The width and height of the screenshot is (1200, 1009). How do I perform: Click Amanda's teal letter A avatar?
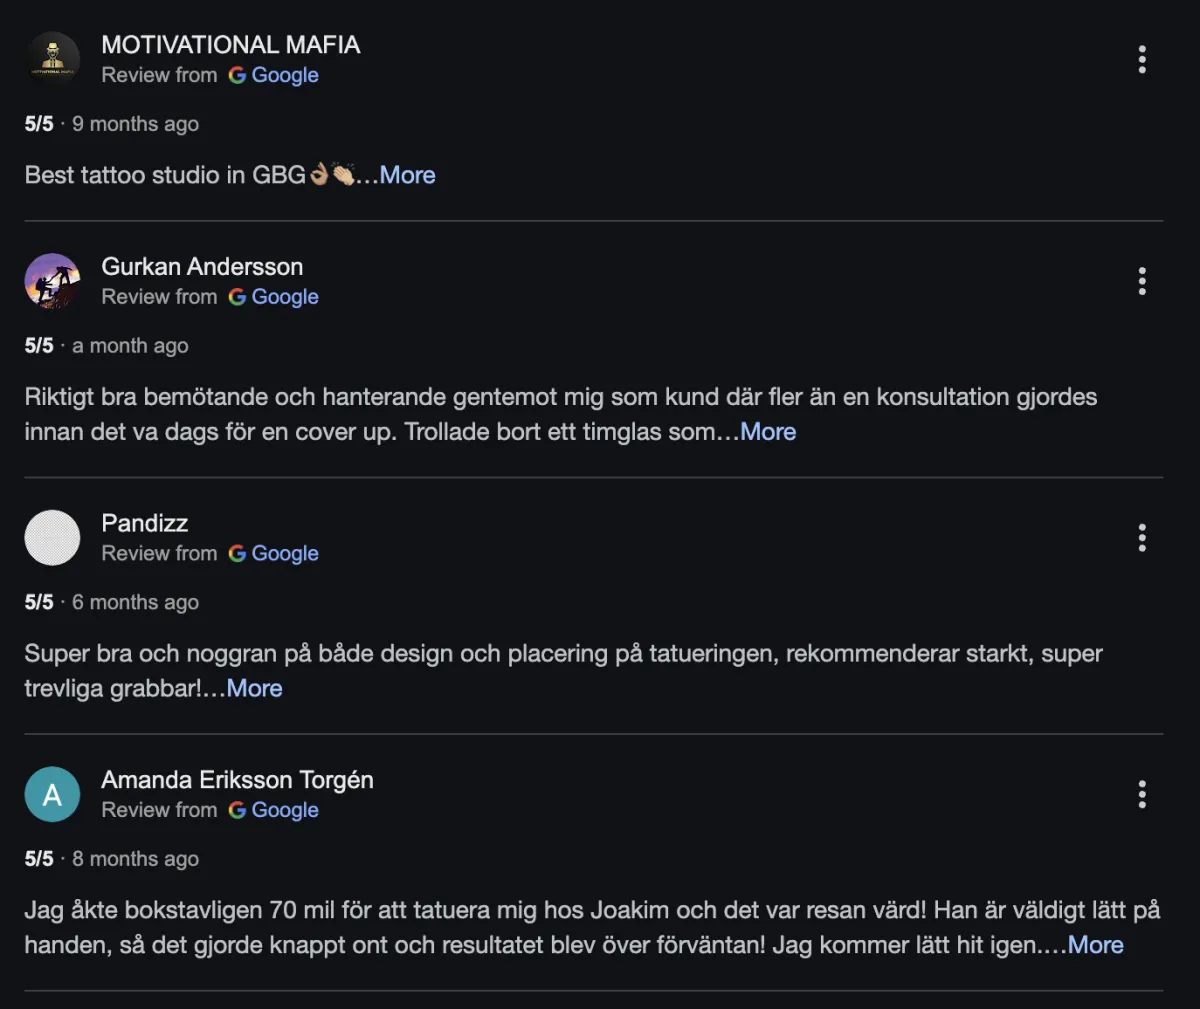click(x=52, y=795)
